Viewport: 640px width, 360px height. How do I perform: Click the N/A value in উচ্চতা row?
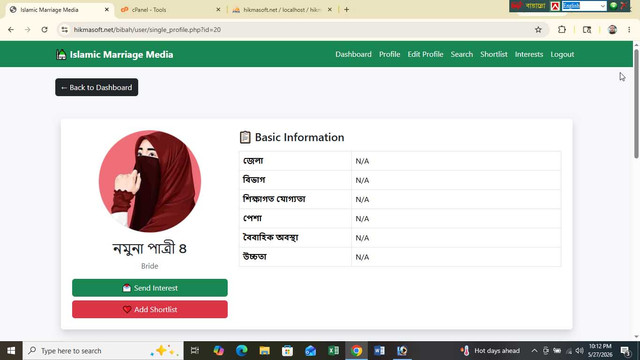[x=362, y=257]
